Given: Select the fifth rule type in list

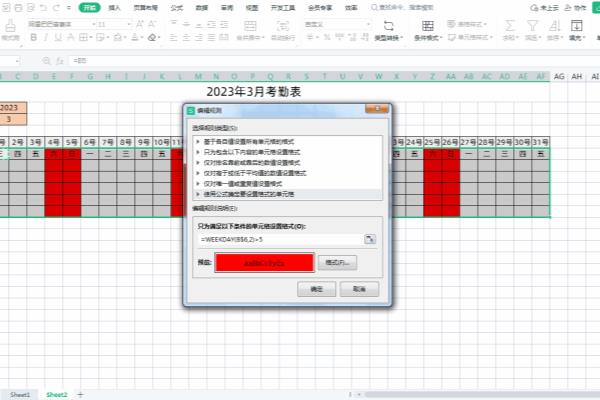Looking at the screenshot, I should [287, 184].
